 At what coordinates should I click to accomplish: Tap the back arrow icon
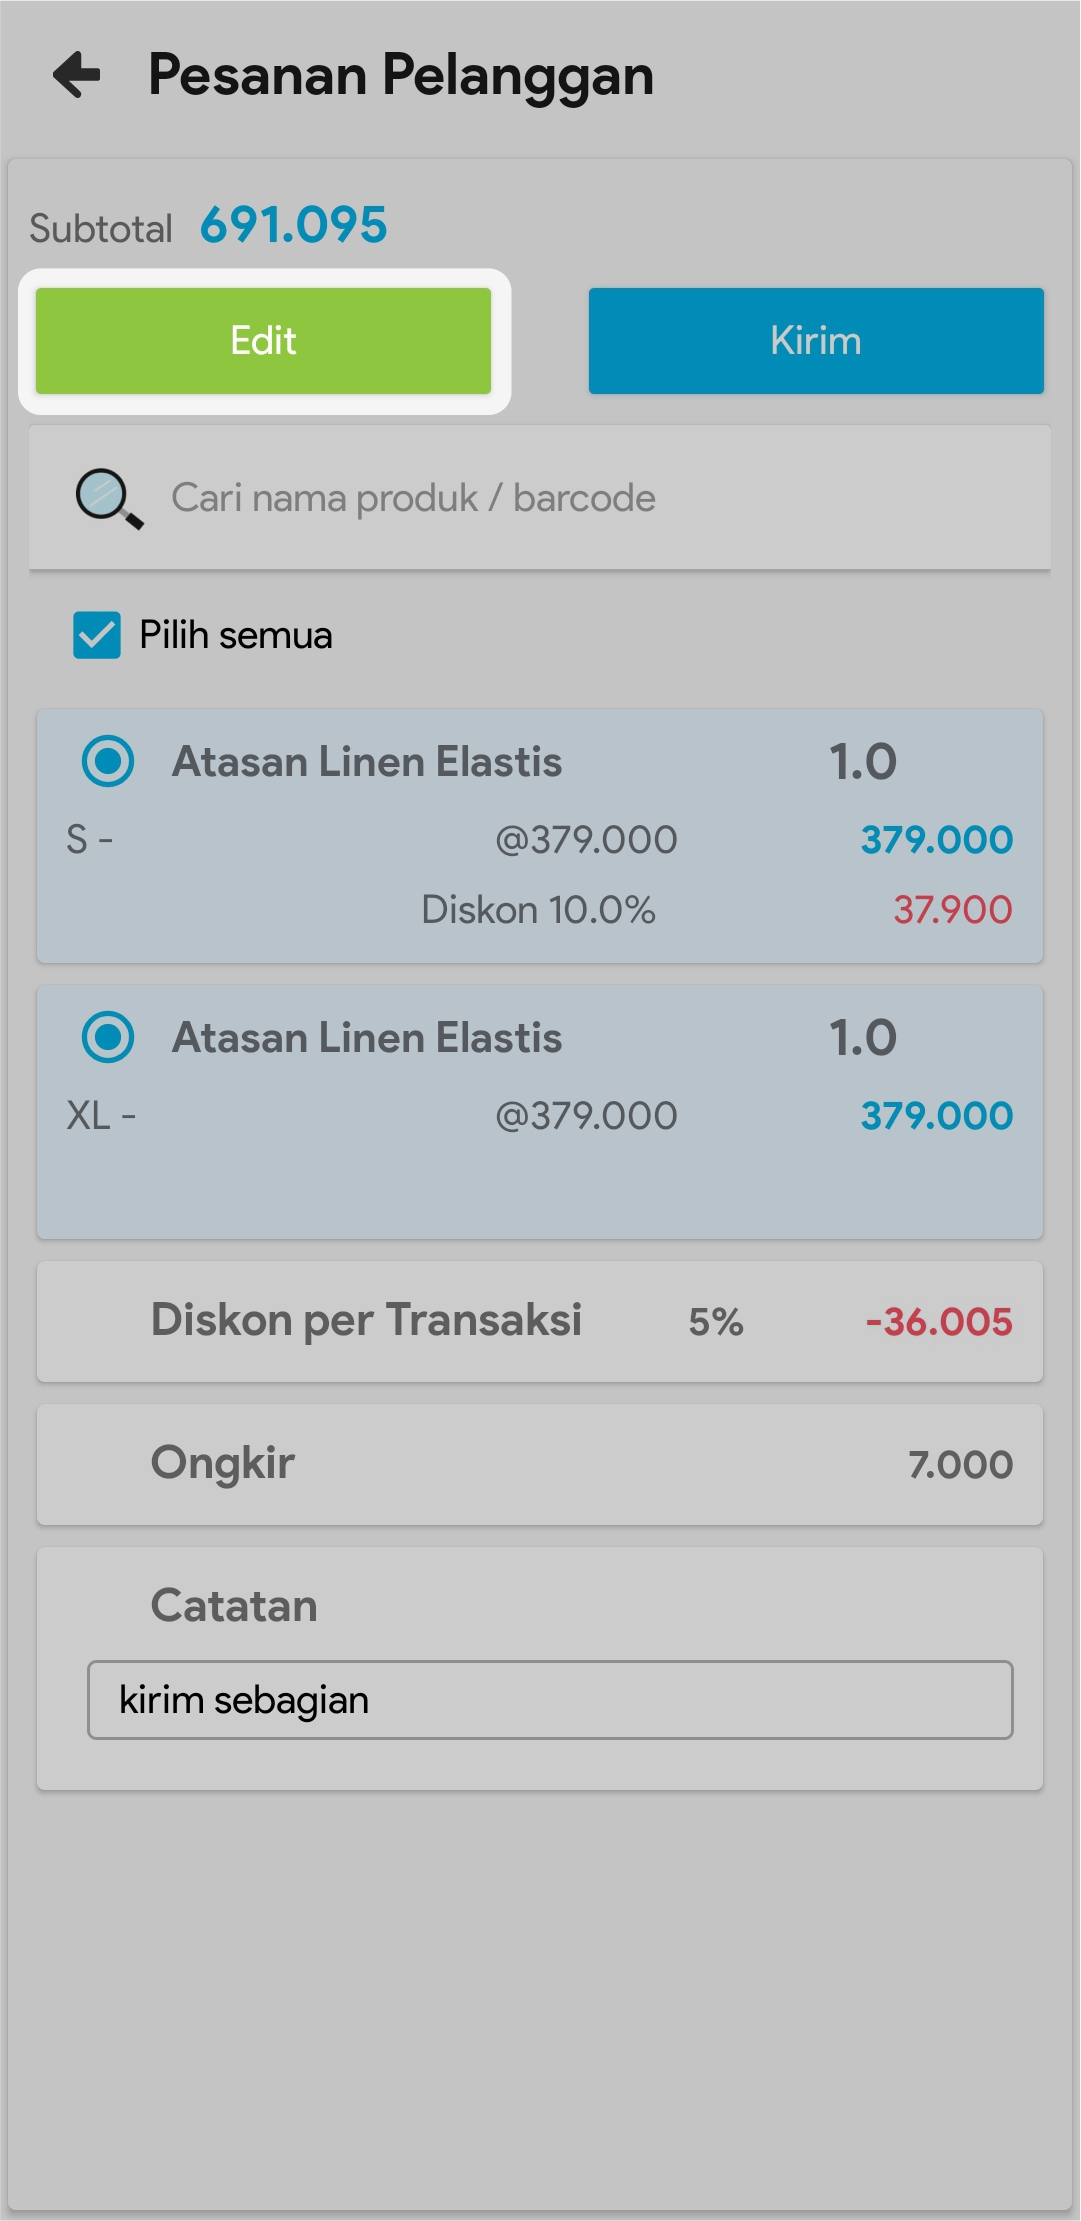tap(77, 75)
